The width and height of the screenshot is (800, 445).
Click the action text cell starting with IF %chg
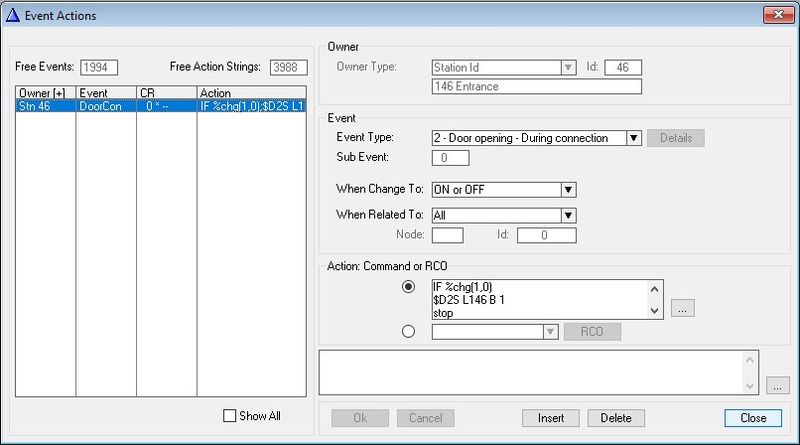[252, 106]
